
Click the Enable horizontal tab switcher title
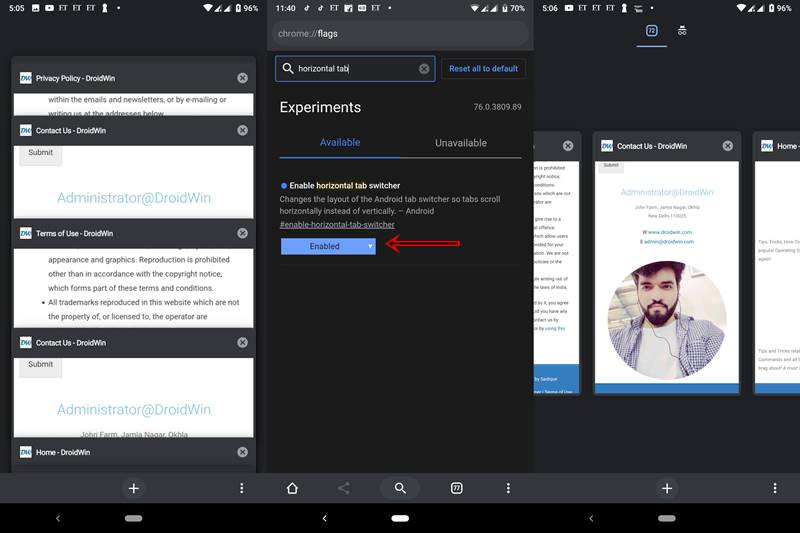tap(344, 185)
